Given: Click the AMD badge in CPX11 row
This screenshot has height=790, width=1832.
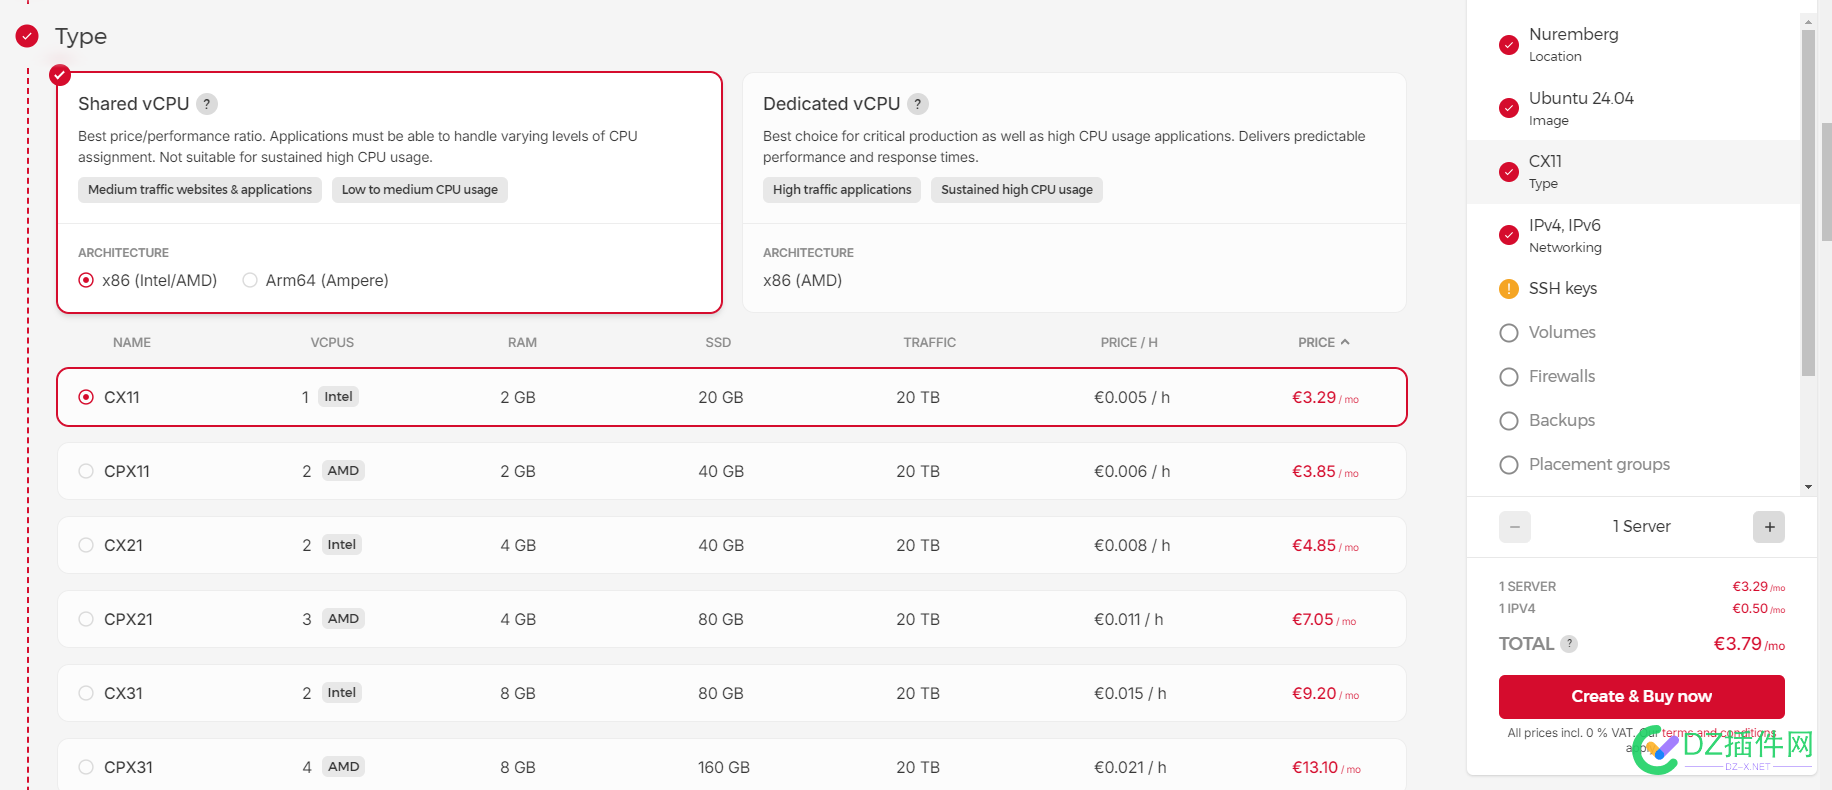Looking at the screenshot, I should 343,471.
